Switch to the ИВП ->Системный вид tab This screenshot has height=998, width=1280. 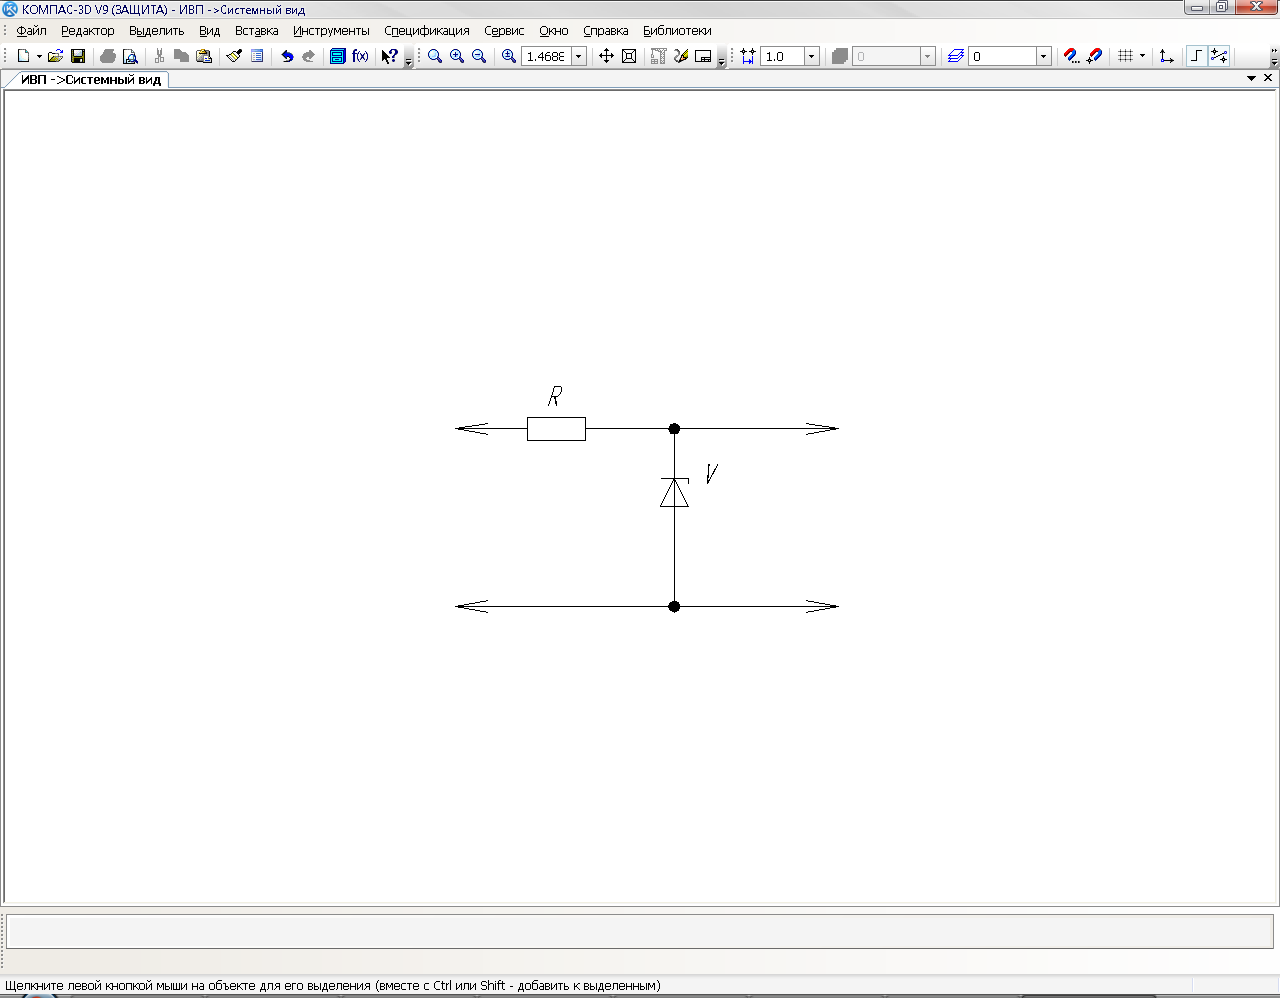[91, 80]
